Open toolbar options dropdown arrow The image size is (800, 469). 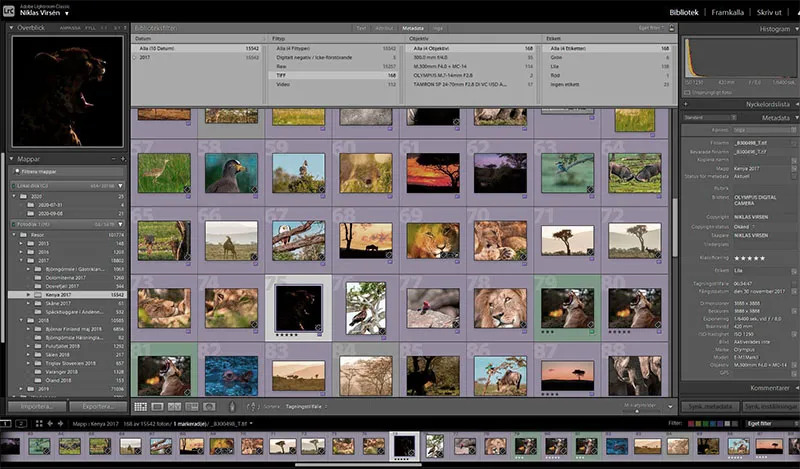(670, 407)
